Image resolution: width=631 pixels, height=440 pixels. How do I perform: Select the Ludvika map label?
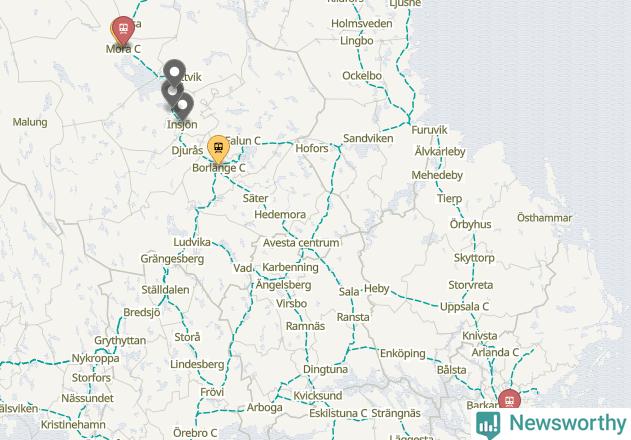[192, 242]
